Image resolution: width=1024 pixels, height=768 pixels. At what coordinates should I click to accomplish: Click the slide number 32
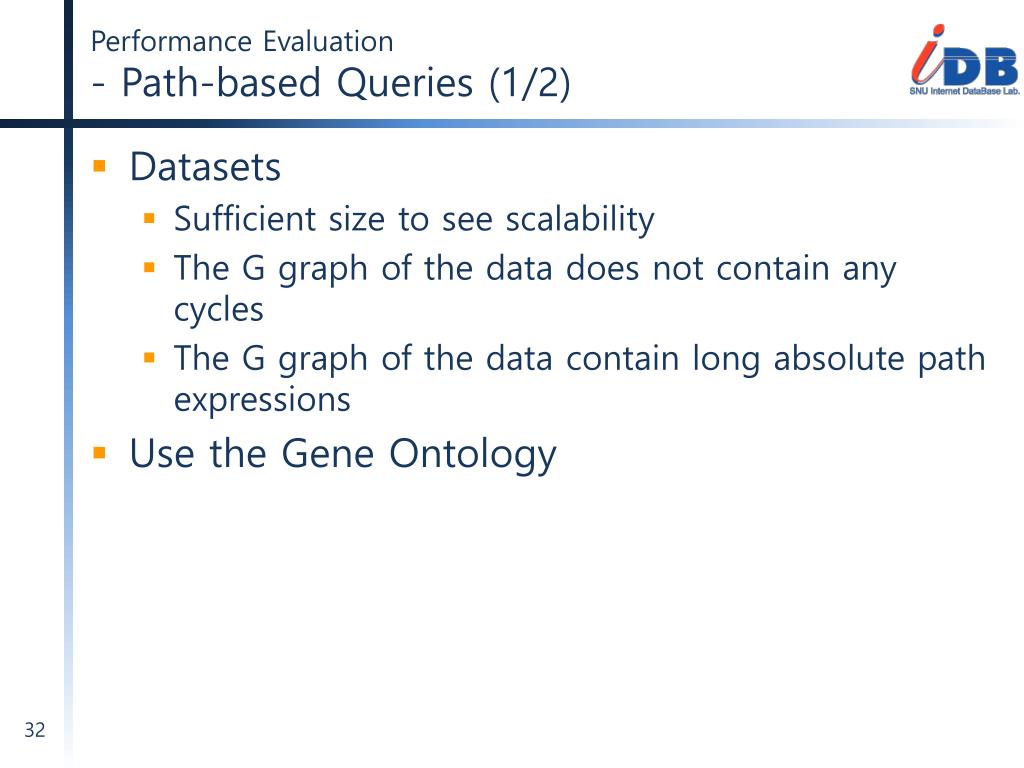(35, 729)
